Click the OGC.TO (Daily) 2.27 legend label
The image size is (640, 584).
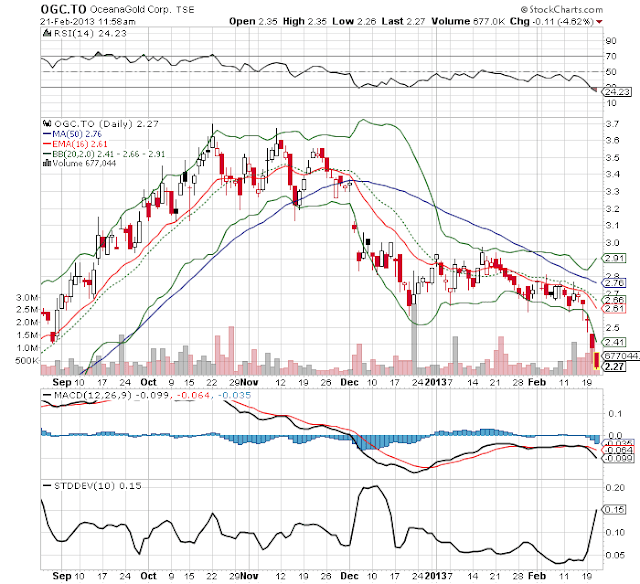pyautogui.click(x=106, y=124)
